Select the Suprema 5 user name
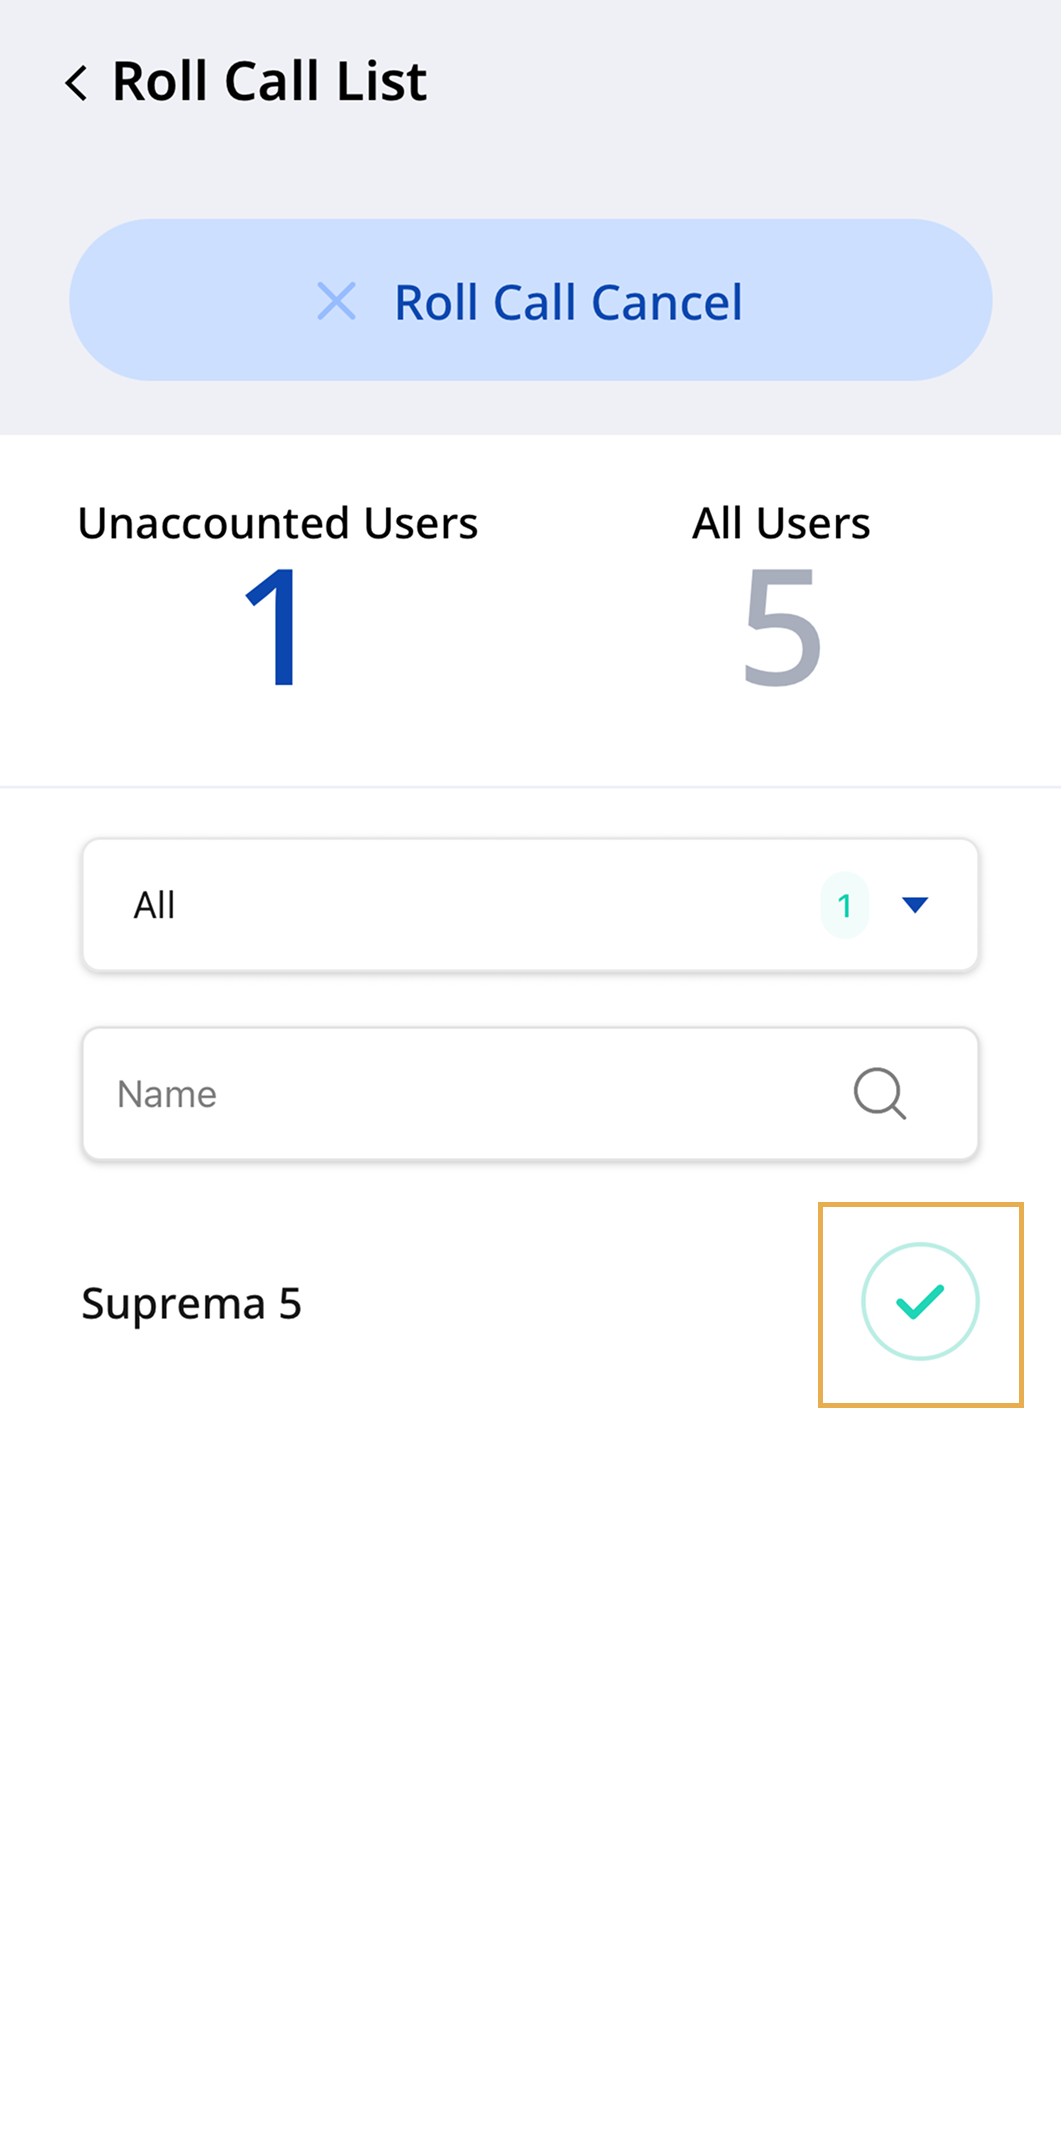The height and width of the screenshot is (2141, 1061). click(191, 1303)
